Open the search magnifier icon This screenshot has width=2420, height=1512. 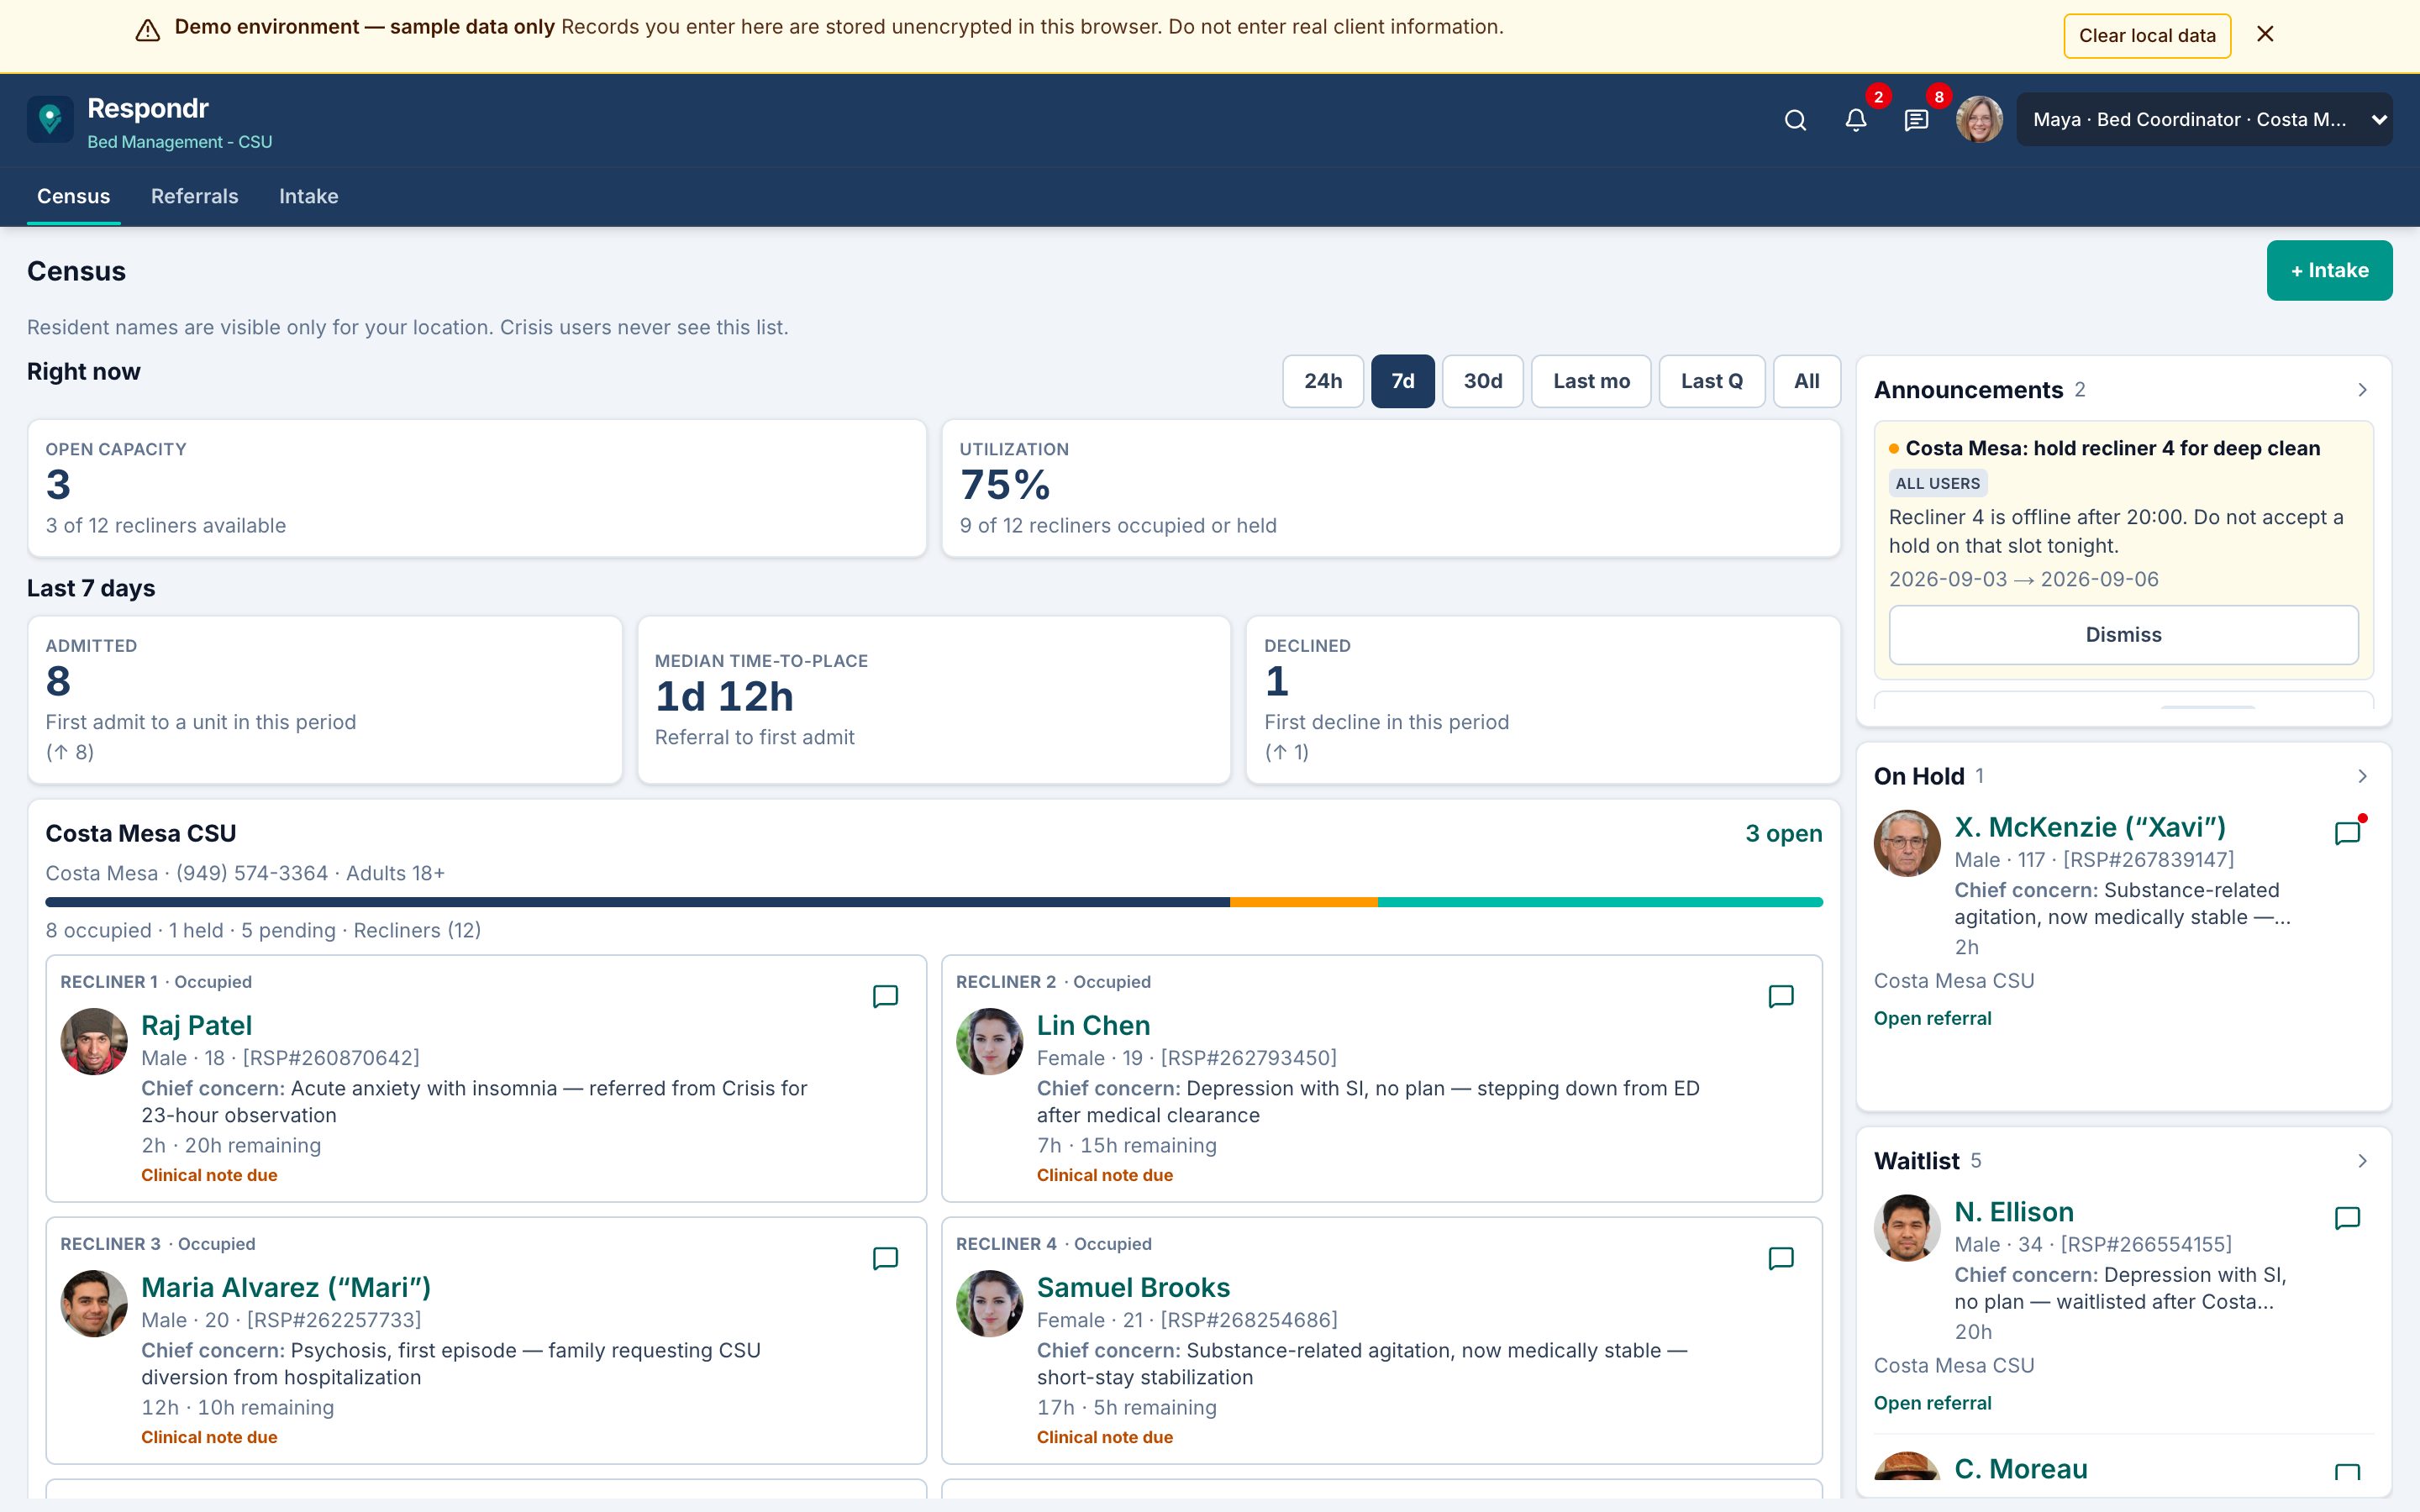click(1795, 120)
